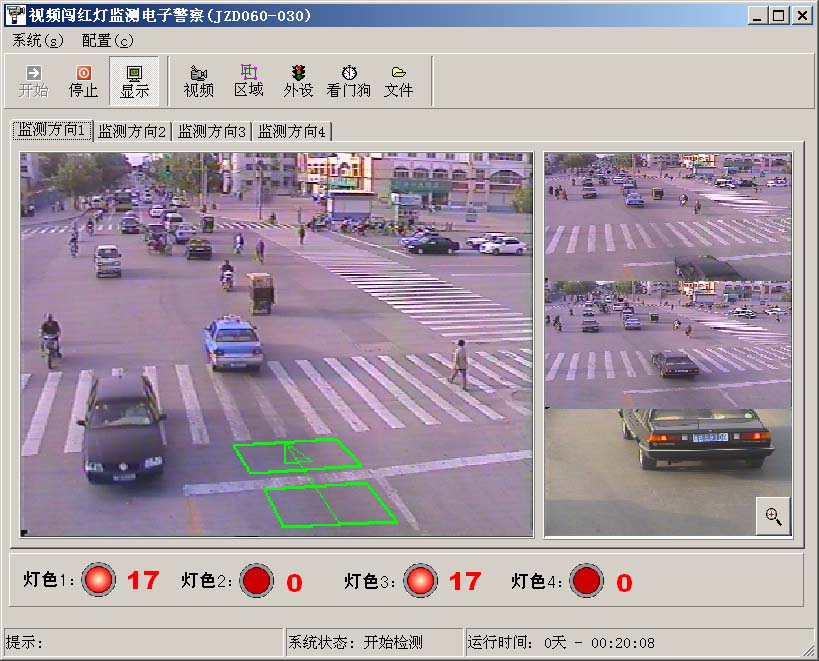Click the main live video view
This screenshot has width=819, height=661.
click(x=277, y=344)
